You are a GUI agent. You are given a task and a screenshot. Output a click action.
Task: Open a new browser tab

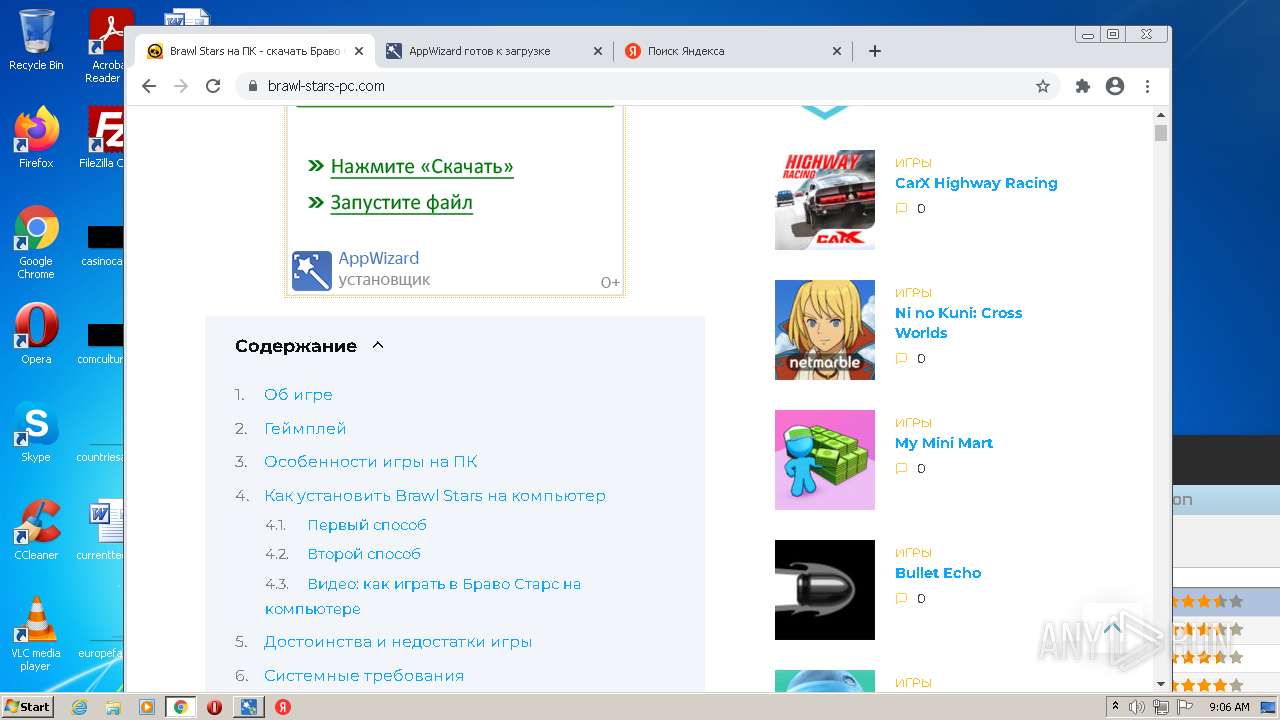point(875,51)
